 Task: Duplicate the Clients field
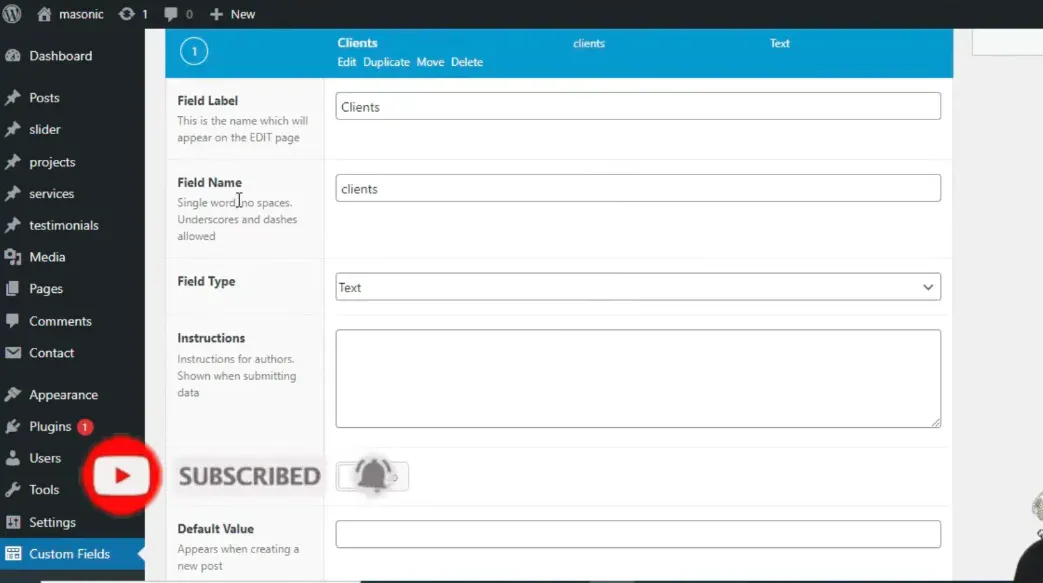click(386, 62)
